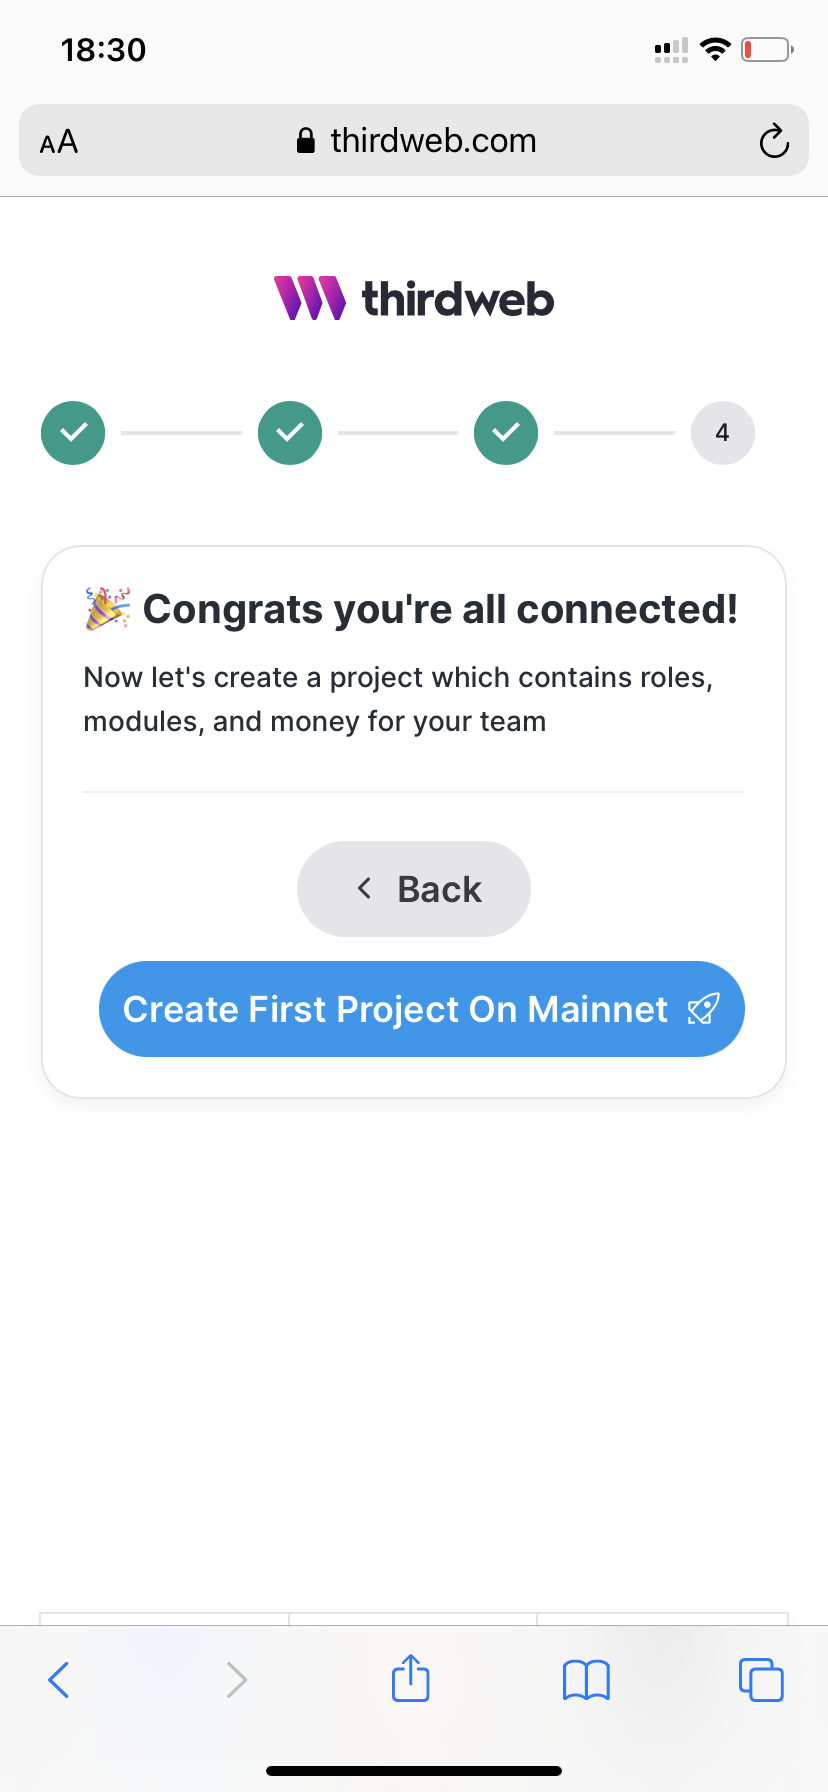Tap the Safari reload page icon
The width and height of the screenshot is (828, 1792).
click(x=774, y=141)
